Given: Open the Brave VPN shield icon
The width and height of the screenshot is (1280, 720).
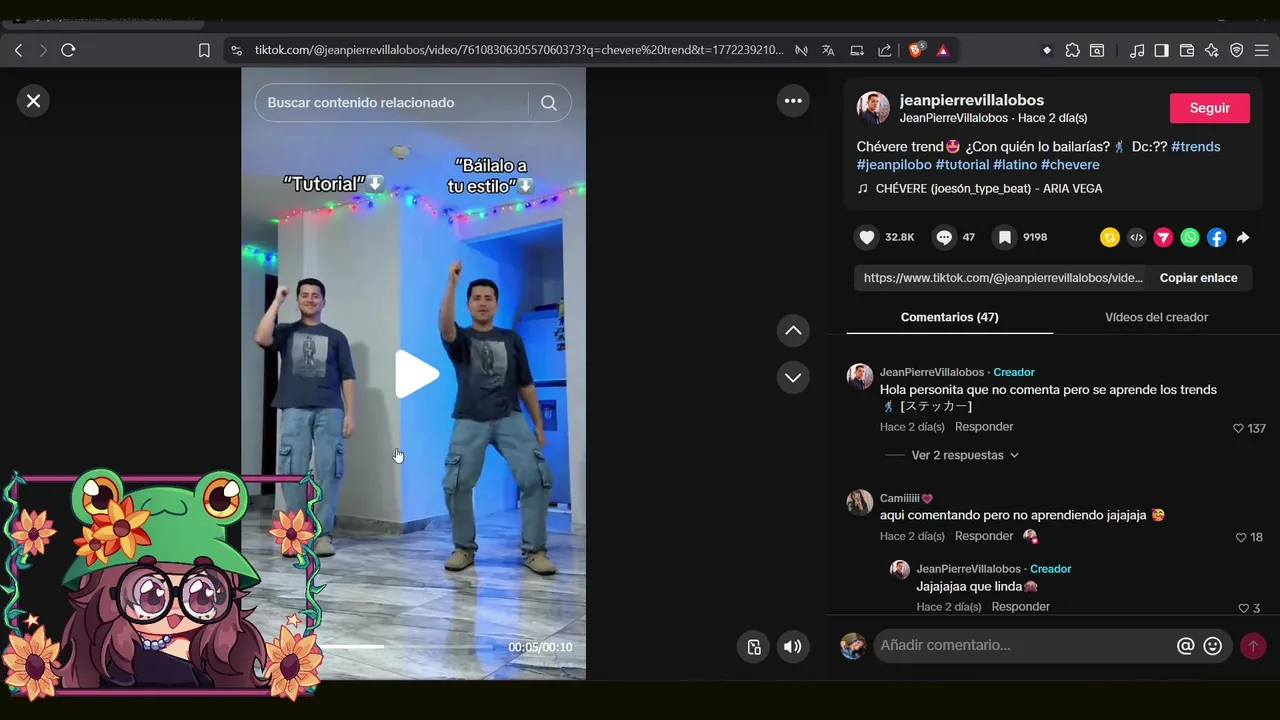Looking at the screenshot, I should (x=1237, y=50).
